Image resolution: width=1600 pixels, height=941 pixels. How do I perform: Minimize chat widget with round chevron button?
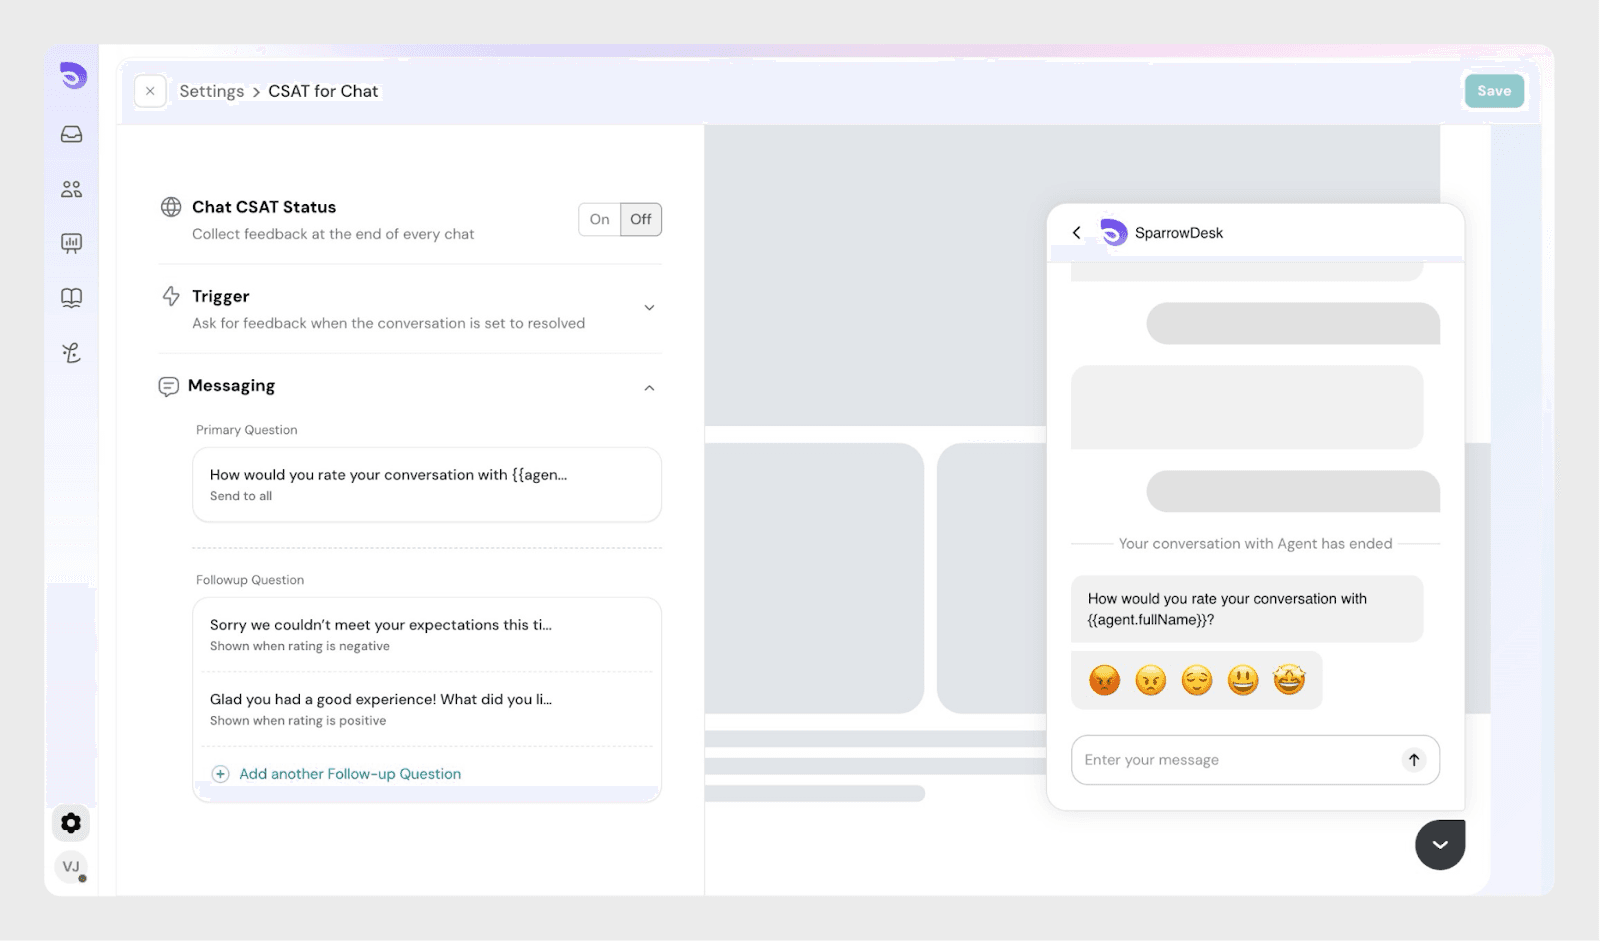(1439, 845)
